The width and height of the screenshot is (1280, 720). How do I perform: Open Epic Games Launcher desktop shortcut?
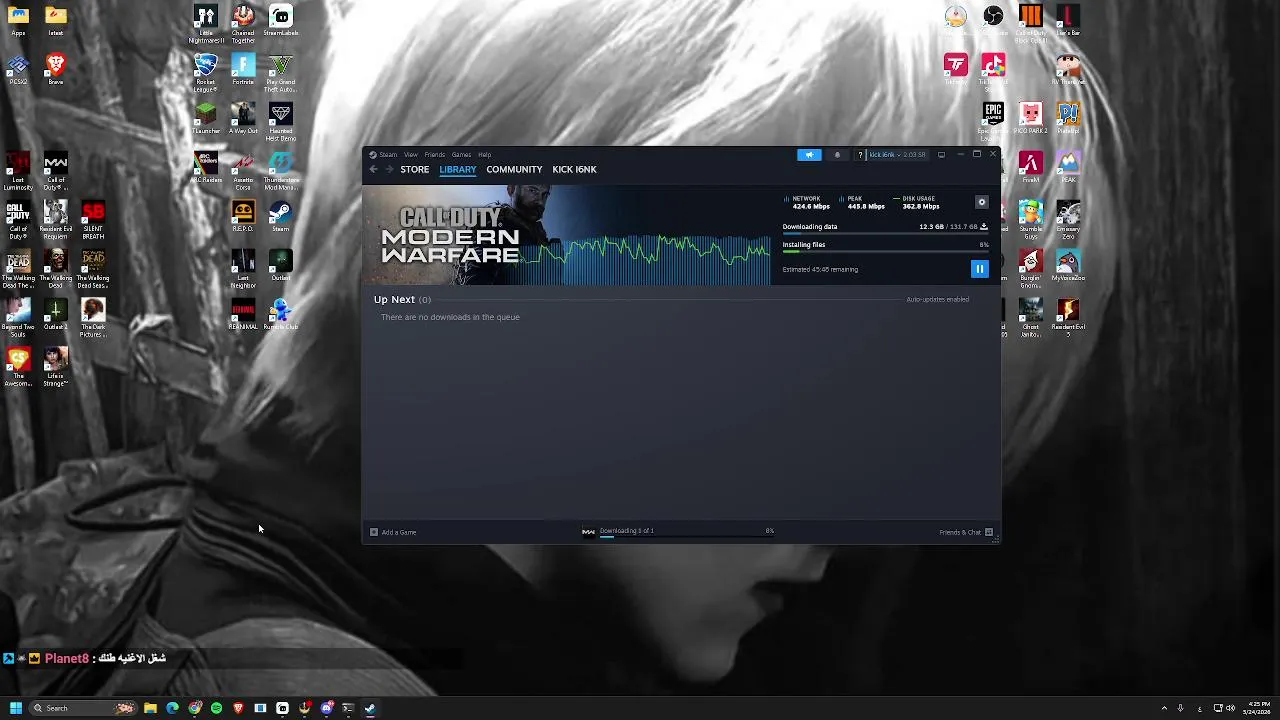993,123
